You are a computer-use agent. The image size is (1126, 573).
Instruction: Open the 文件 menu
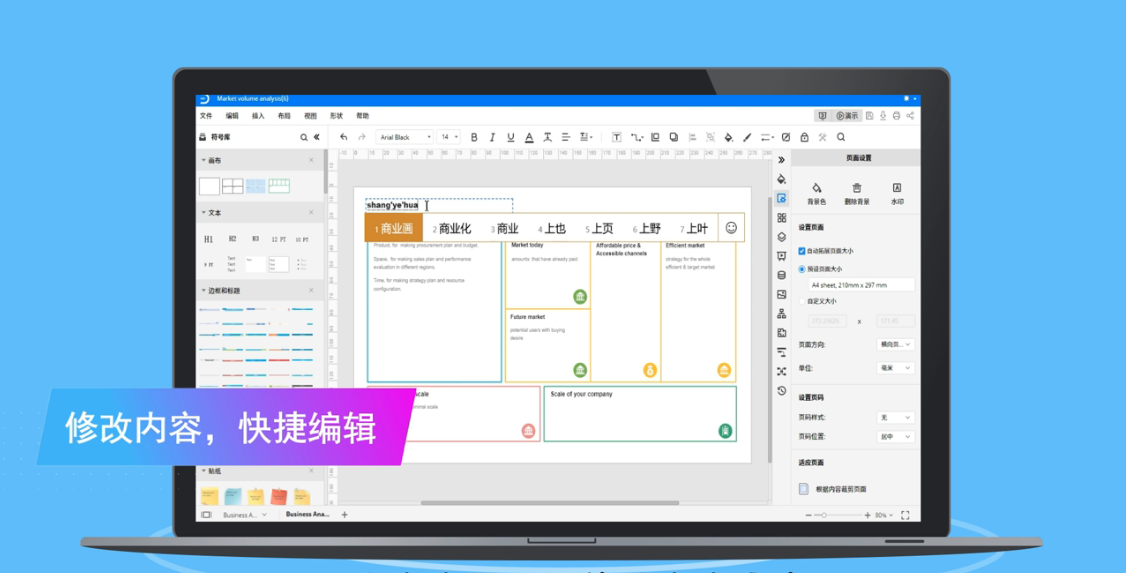(x=206, y=116)
